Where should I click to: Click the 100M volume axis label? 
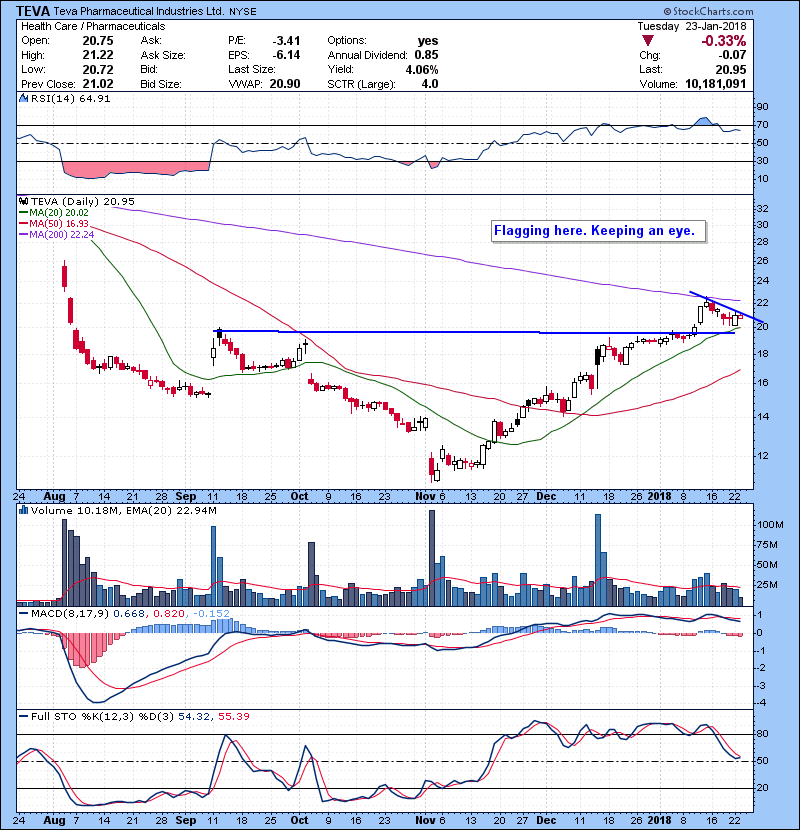[770, 525]
